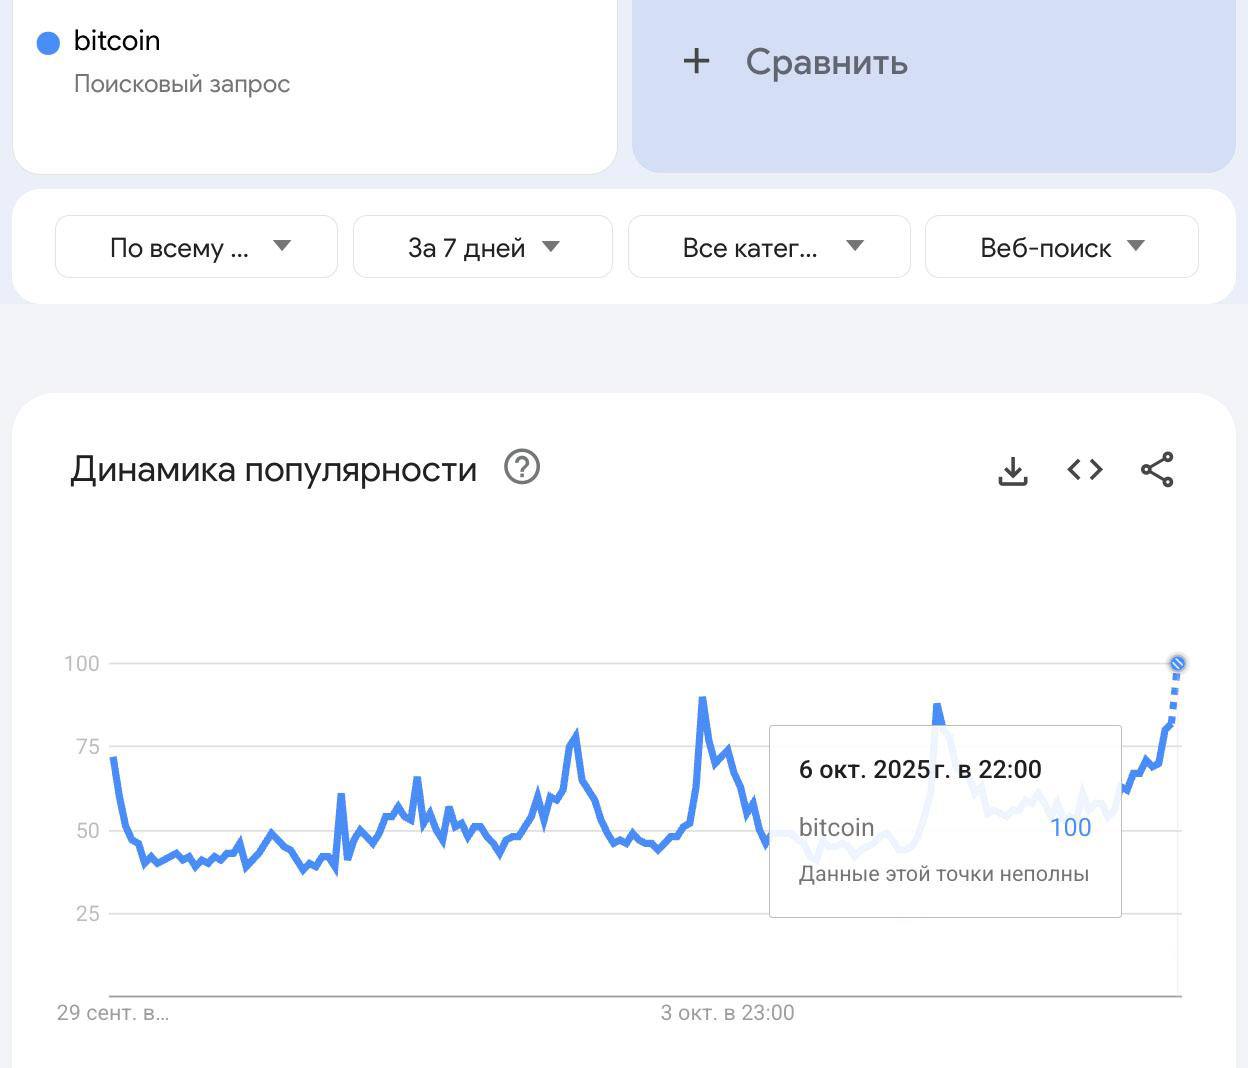This screenshot has width=1248, height=1068.
Task: Open the По всему region dropdown
Action: (x=196, y=247)
